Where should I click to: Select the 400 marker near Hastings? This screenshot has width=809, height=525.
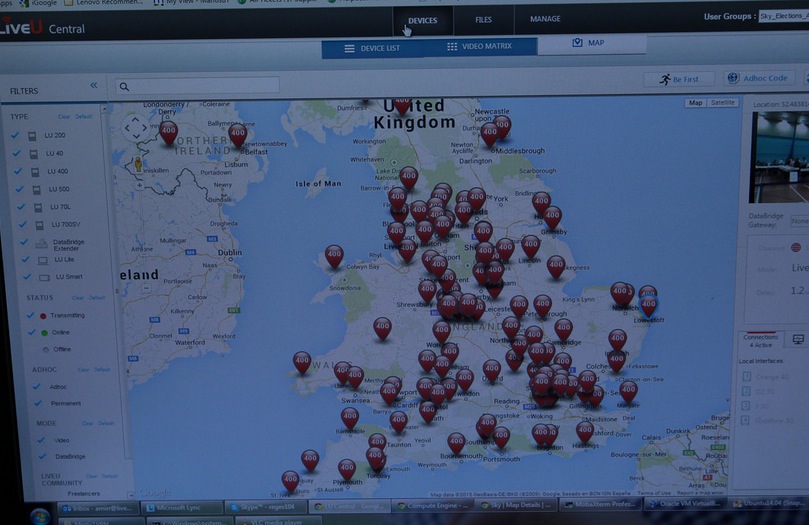(x=585, y=432)
